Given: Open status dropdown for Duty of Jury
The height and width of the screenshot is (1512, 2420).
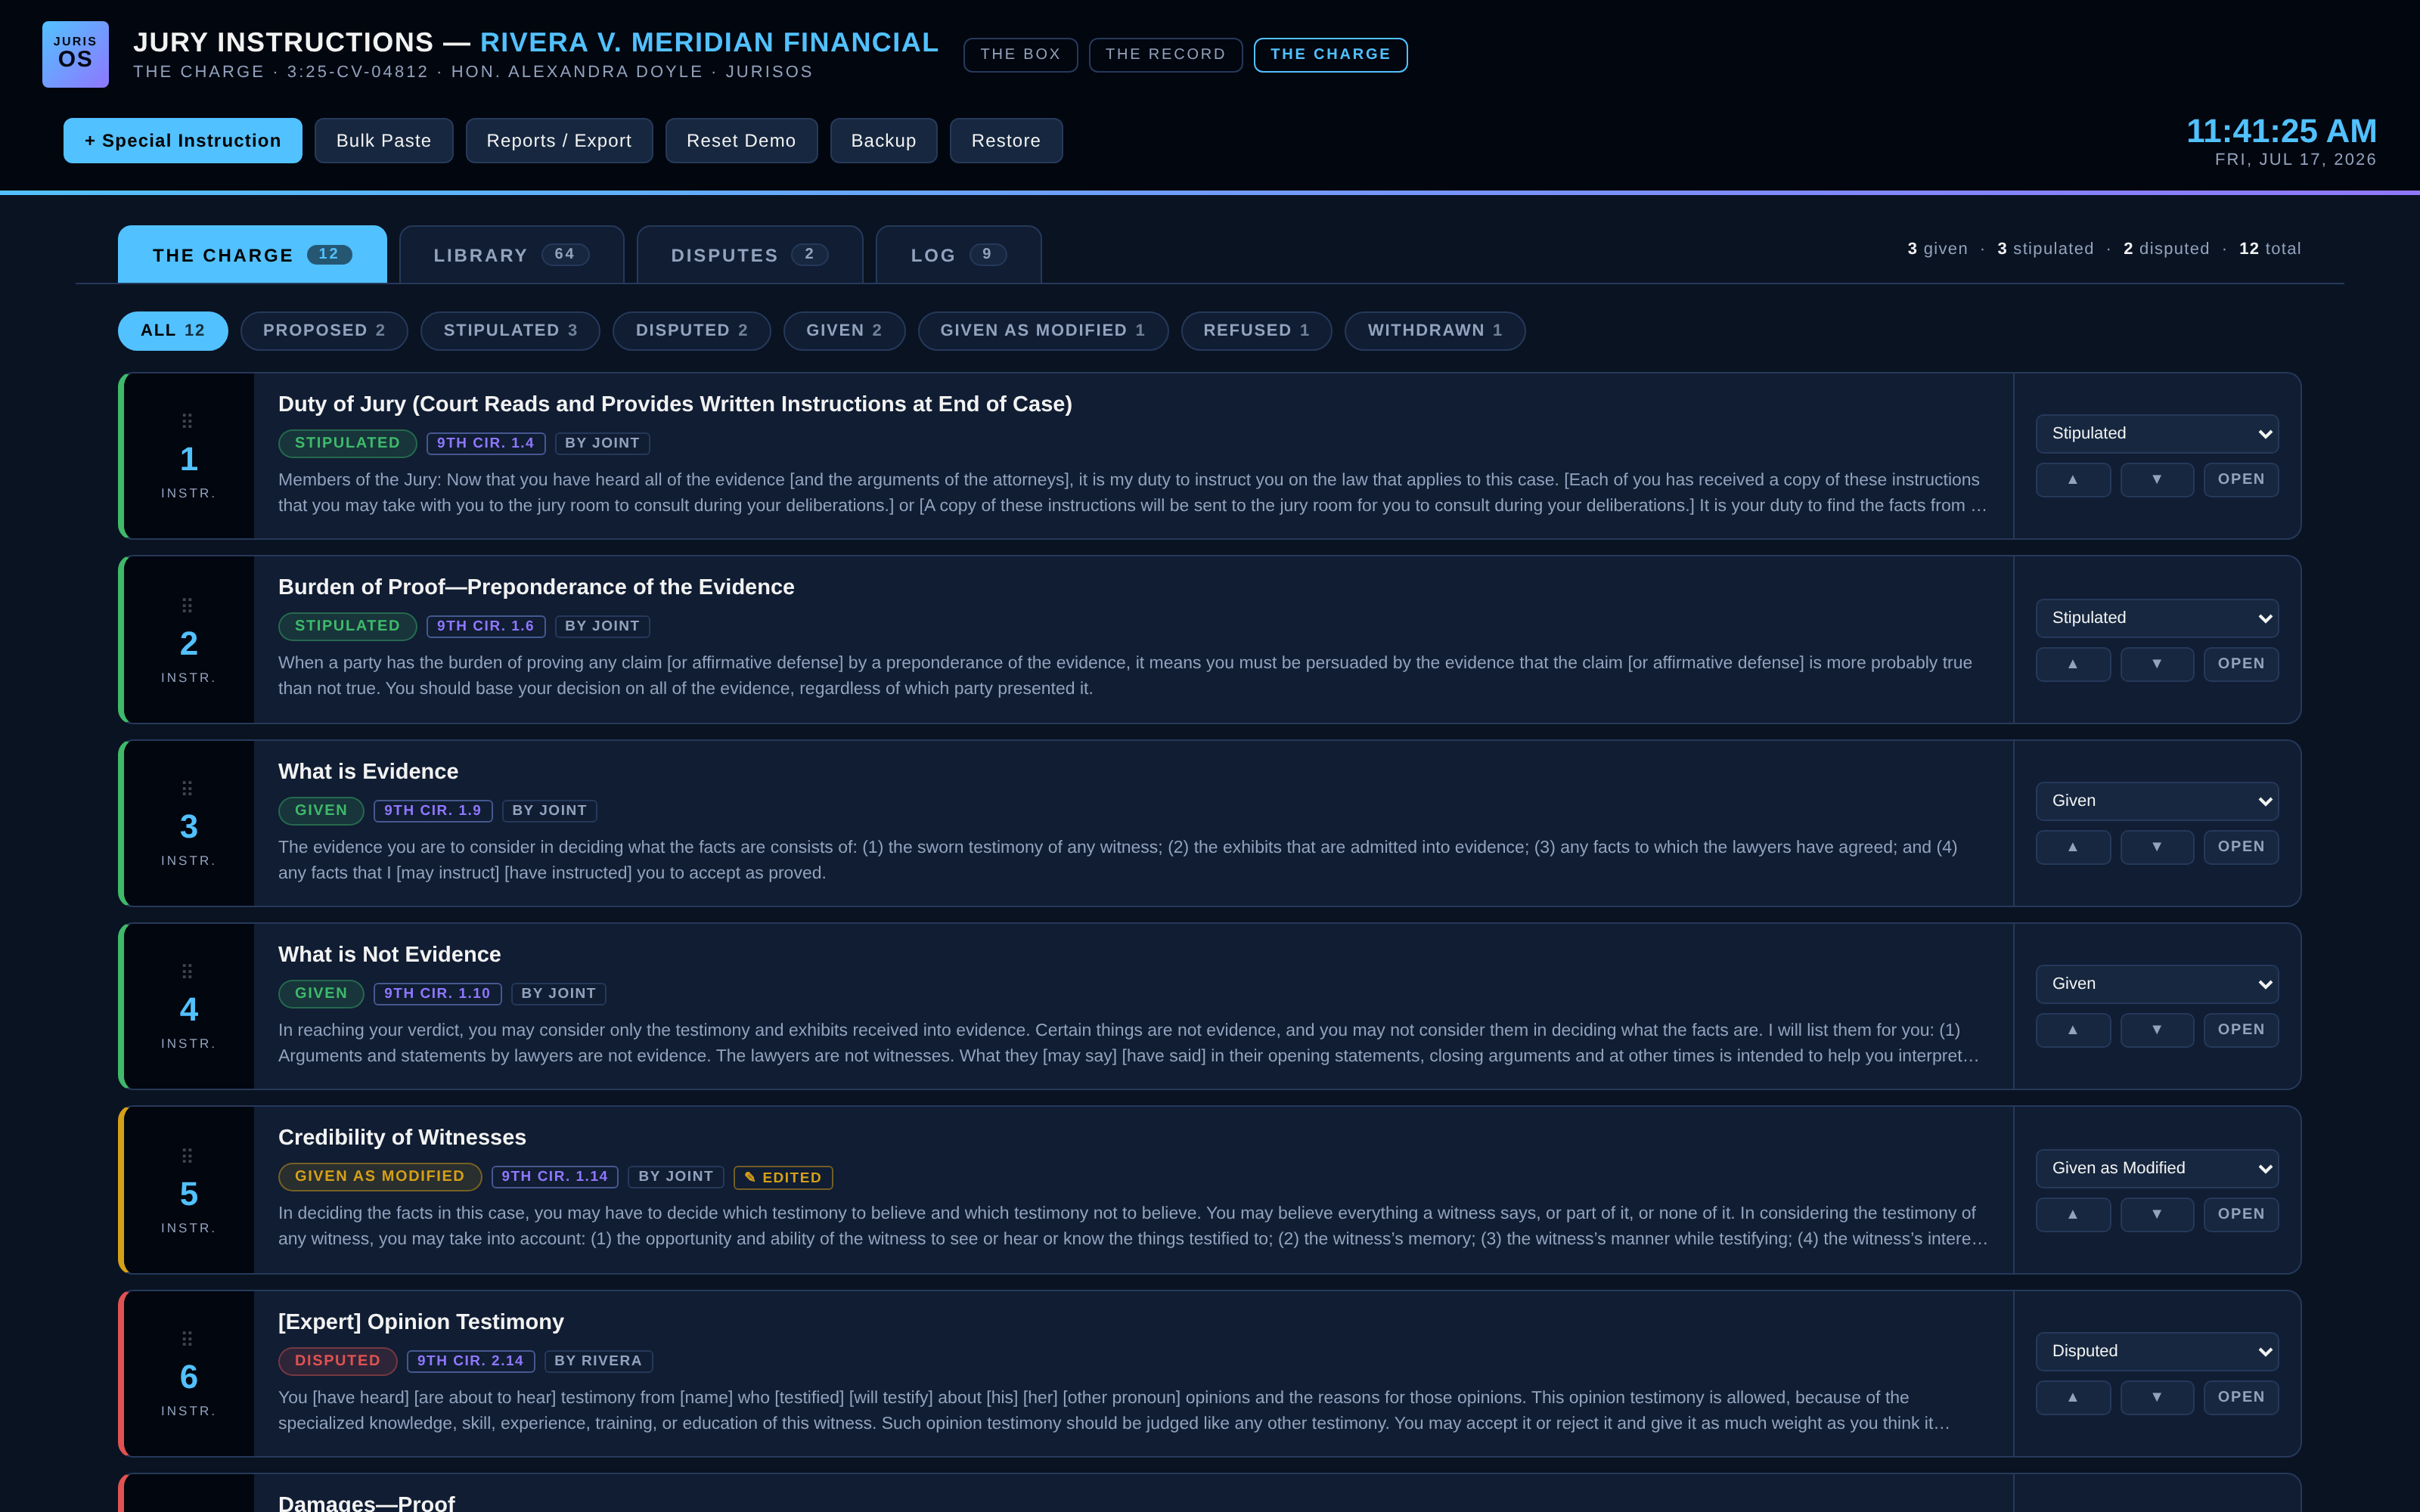Looking at the screenshot, I should [x=2157, y=433].
